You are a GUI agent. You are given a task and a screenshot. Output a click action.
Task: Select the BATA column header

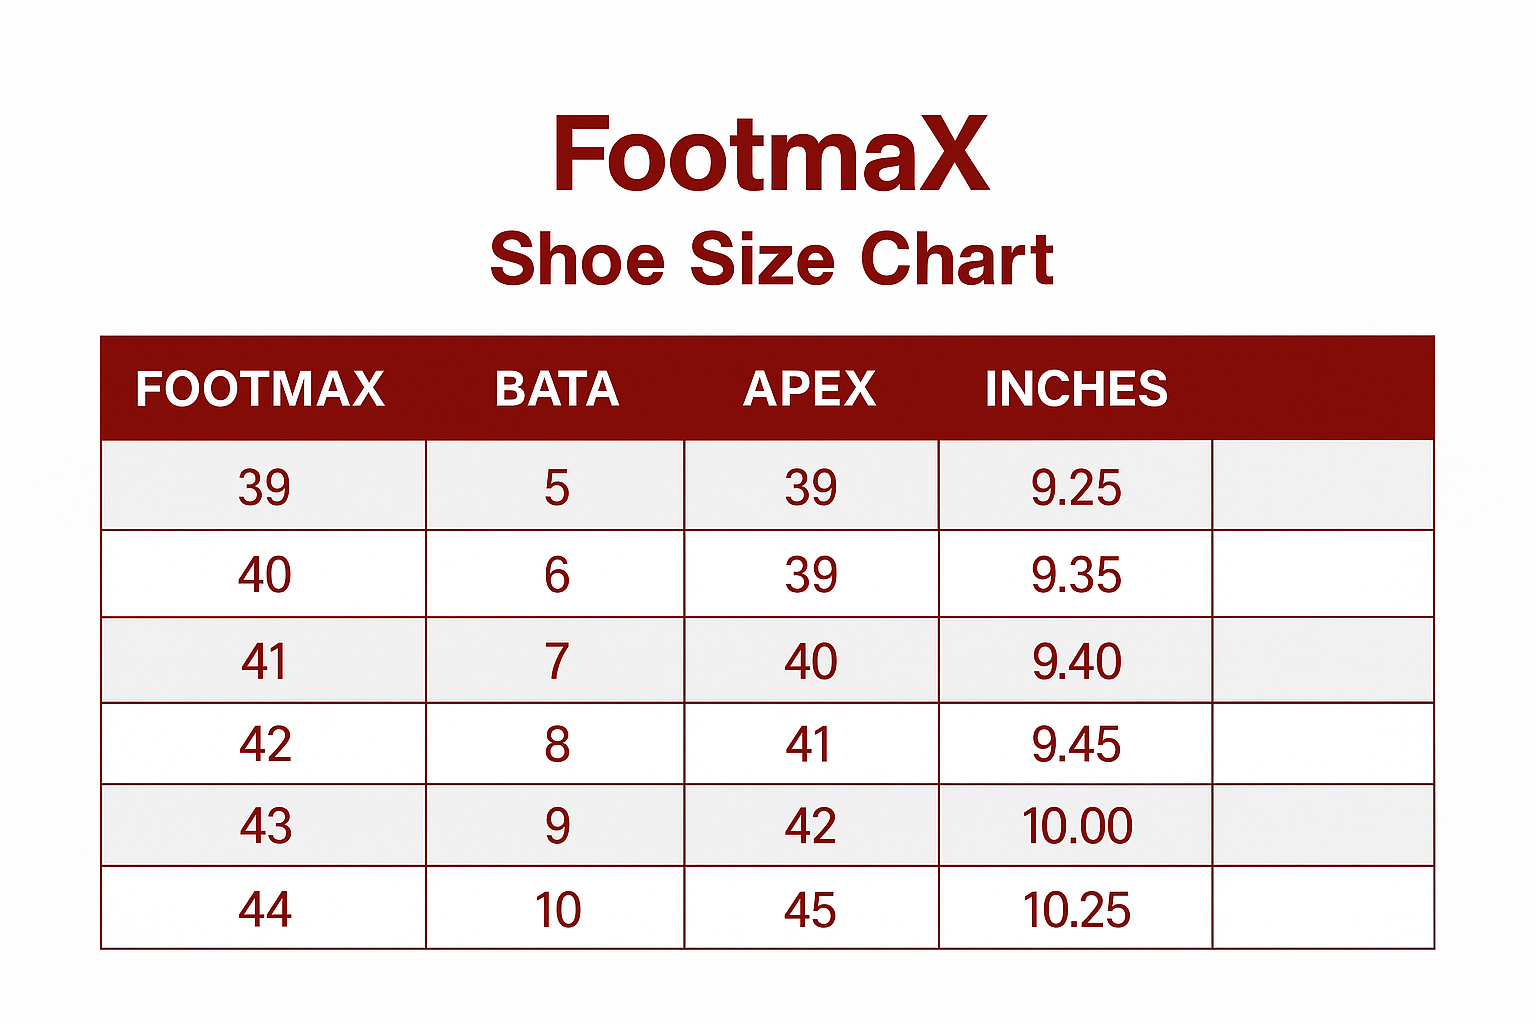(557, 389)
